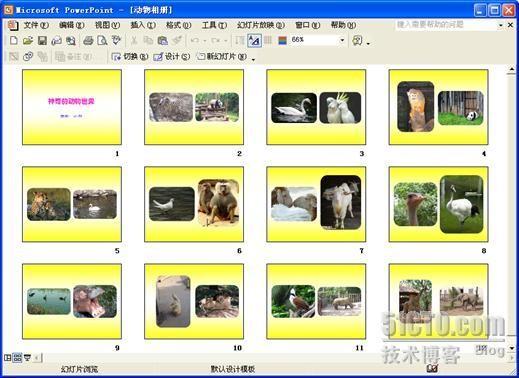Viewport: 519px width, 378px height.
Task: Open the 插入(I) menu
Action: tap(143, 25)
